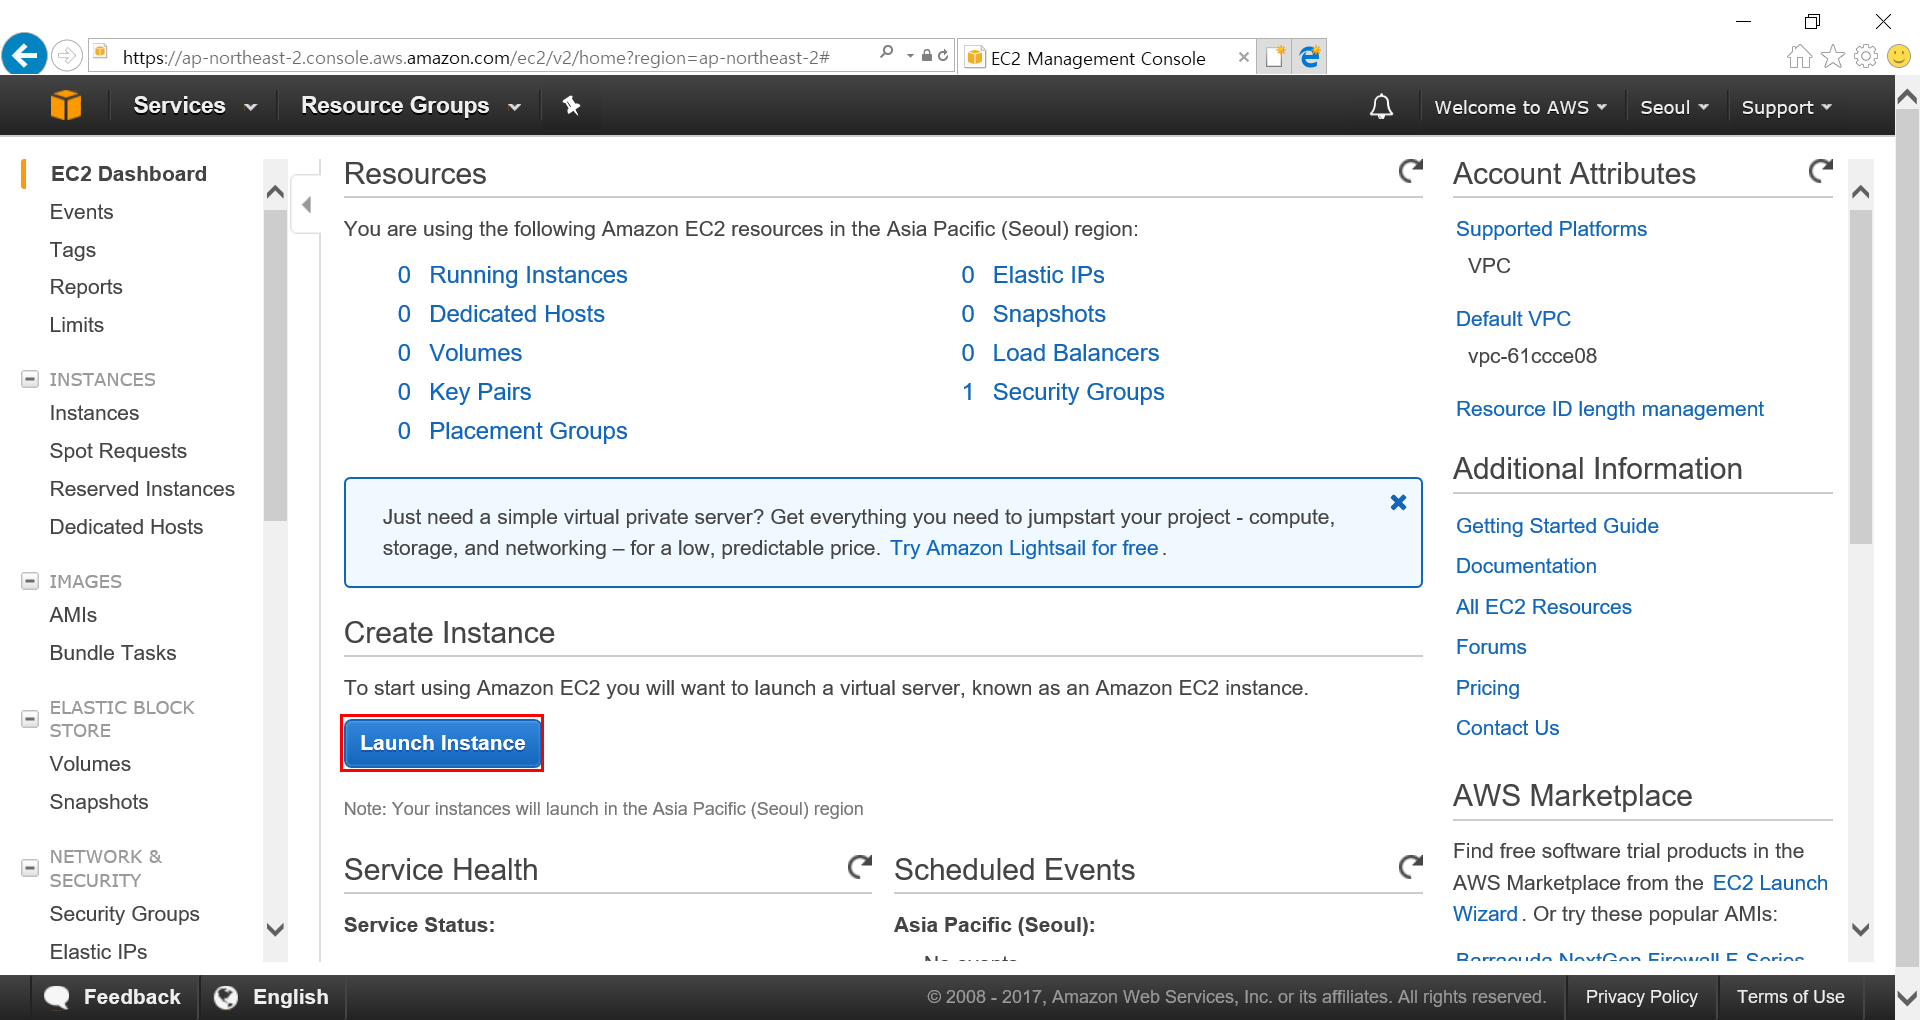Open the notifications bell icon
Image resolution: width=1920 pixels, height=1020 pixels.
click(1381, 106)
